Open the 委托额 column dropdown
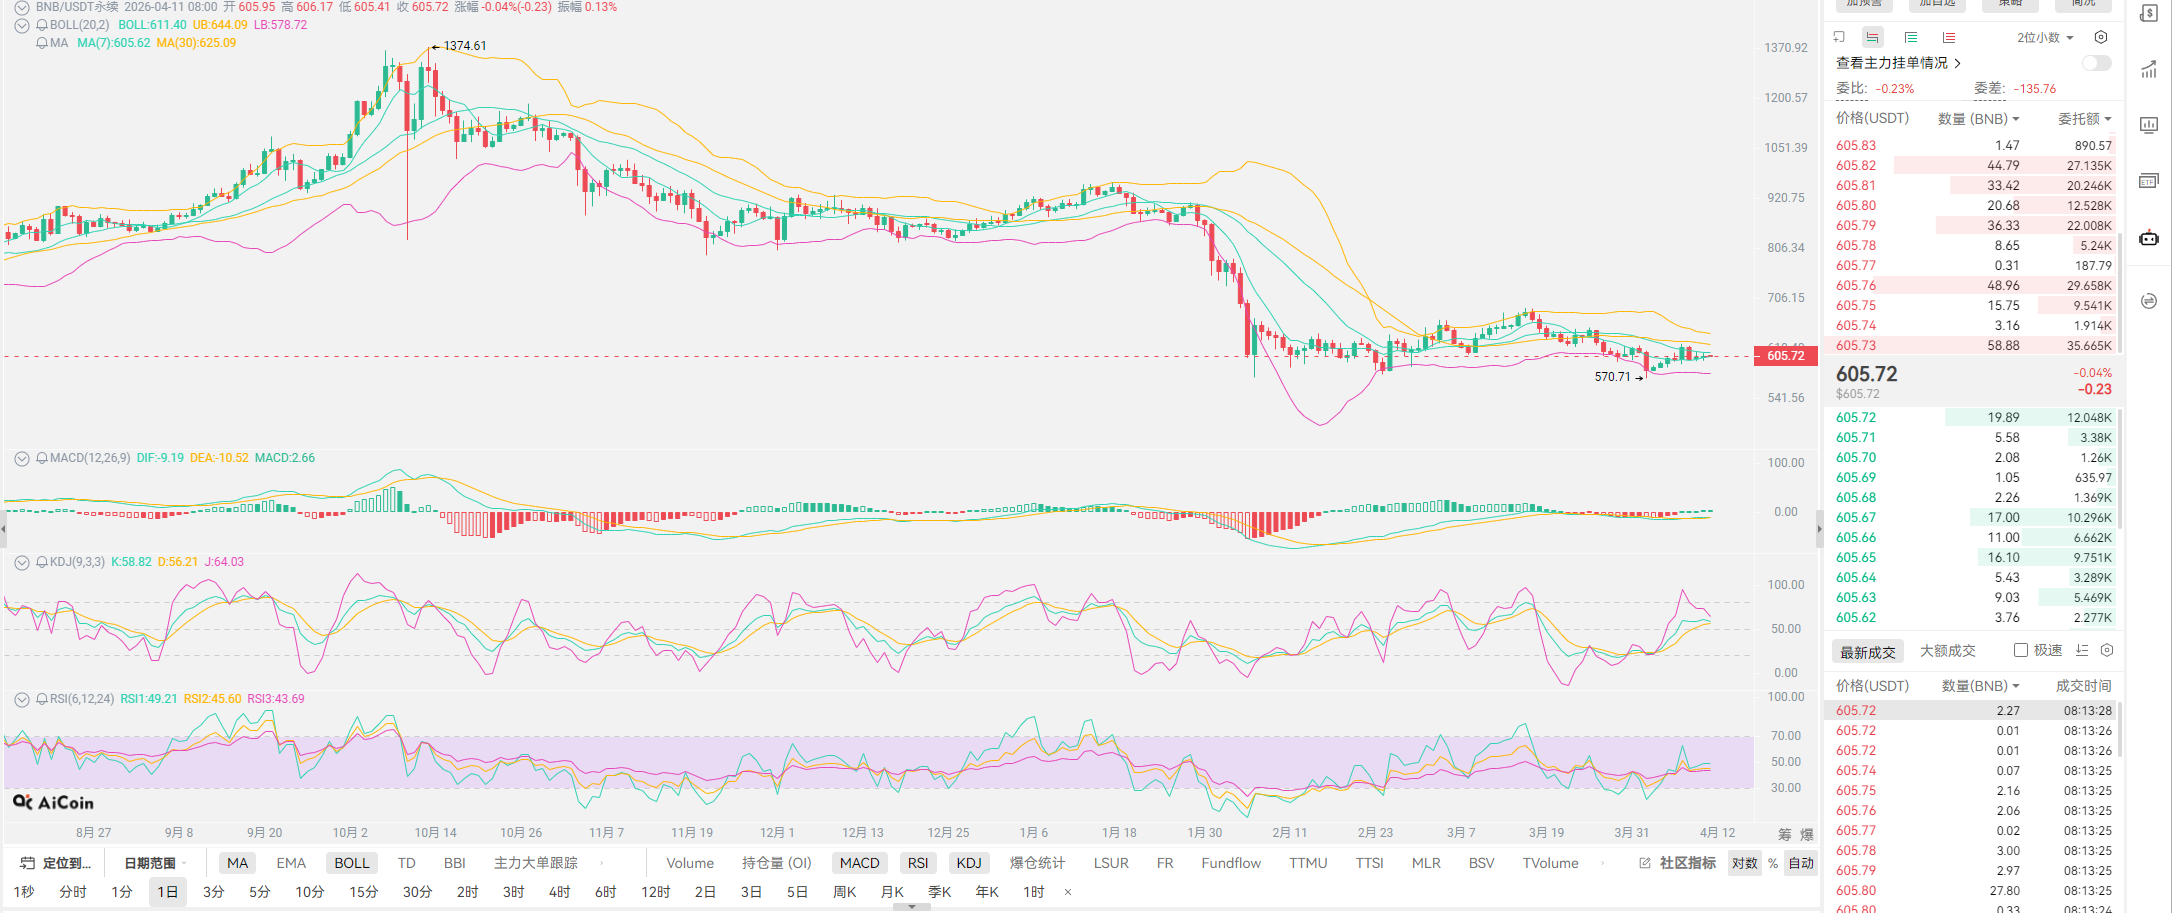This screenshot has width=2172, height=913. (x=2084, y=119)
